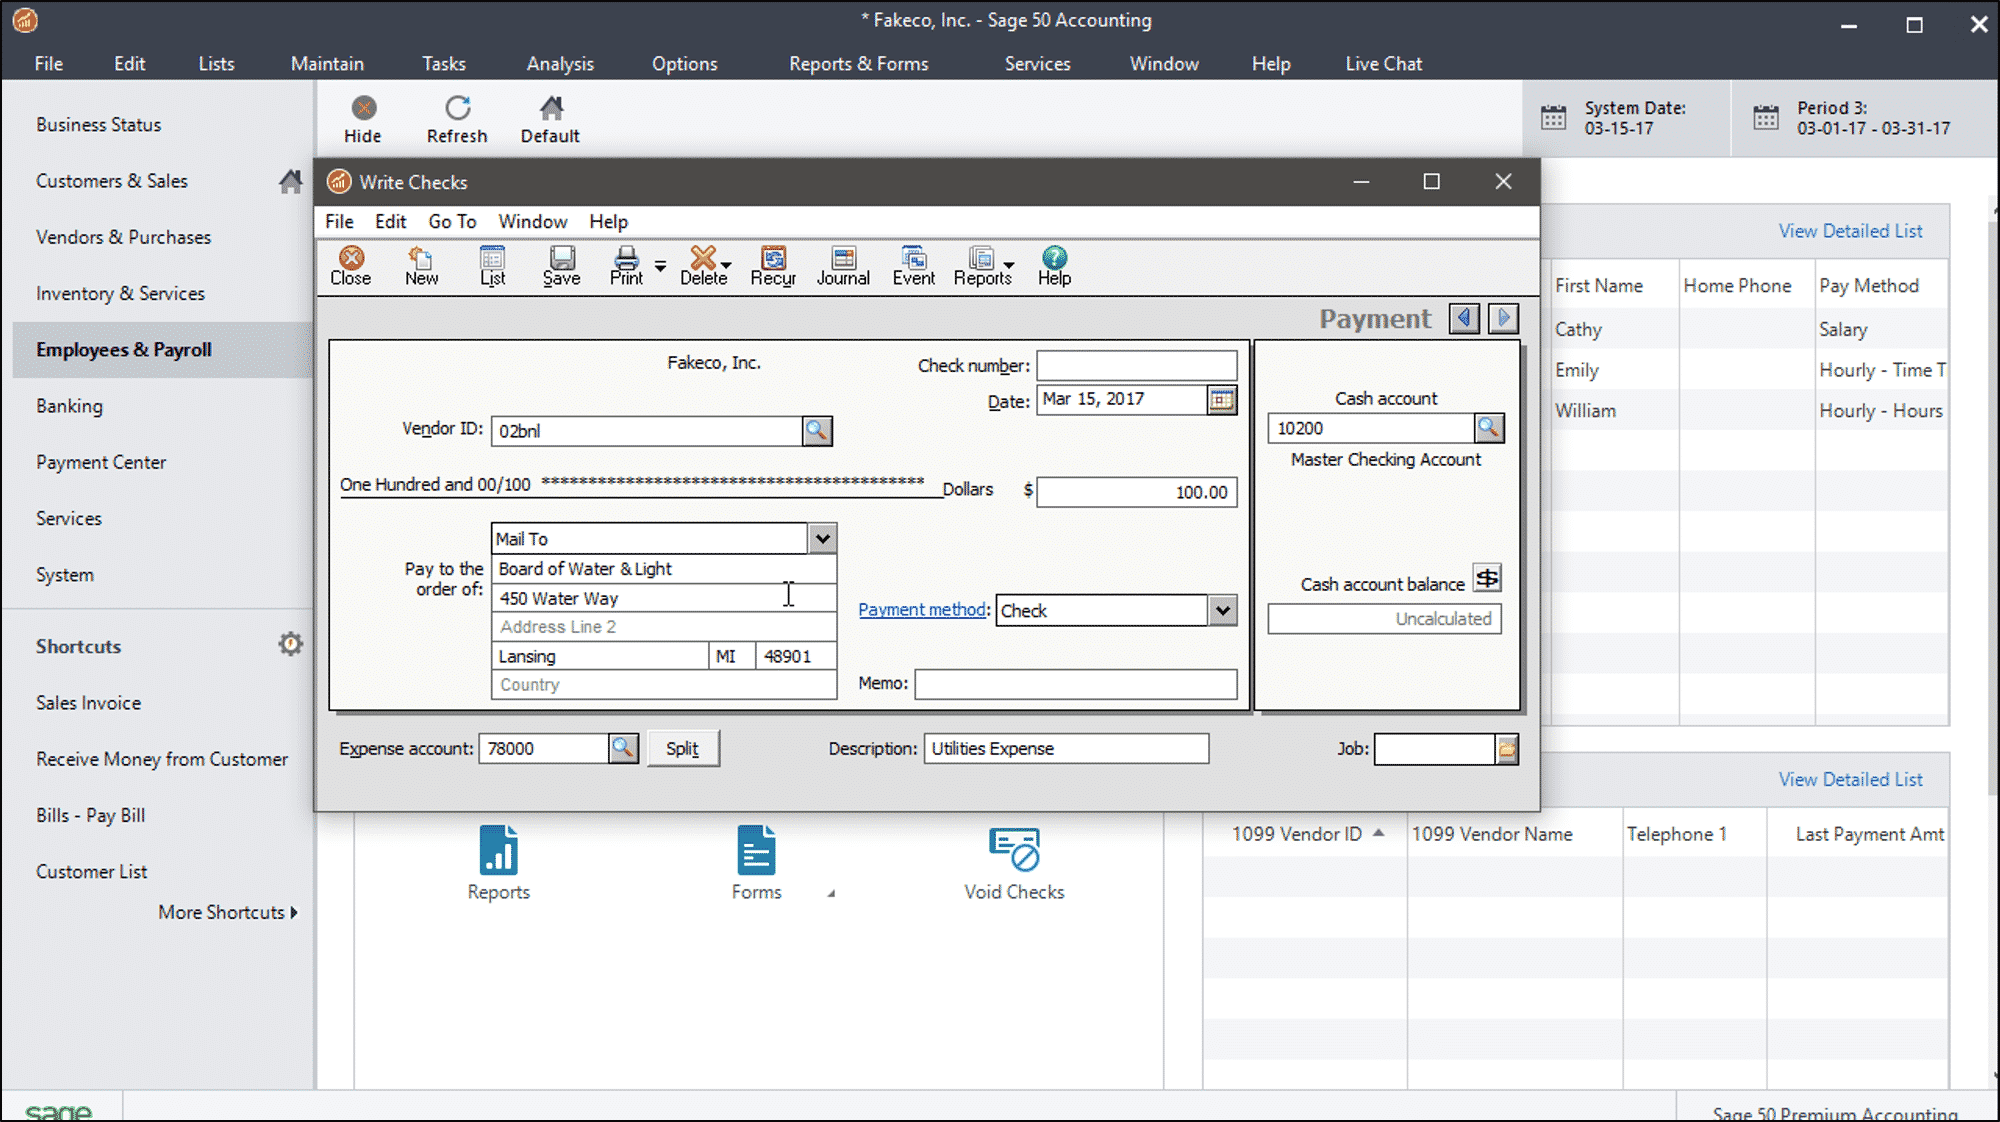The width and height of the screenshot is (2000, 1122).
Task: Click the Save icon in Write Checks toolbar
Action: click(x=561, y=266)
